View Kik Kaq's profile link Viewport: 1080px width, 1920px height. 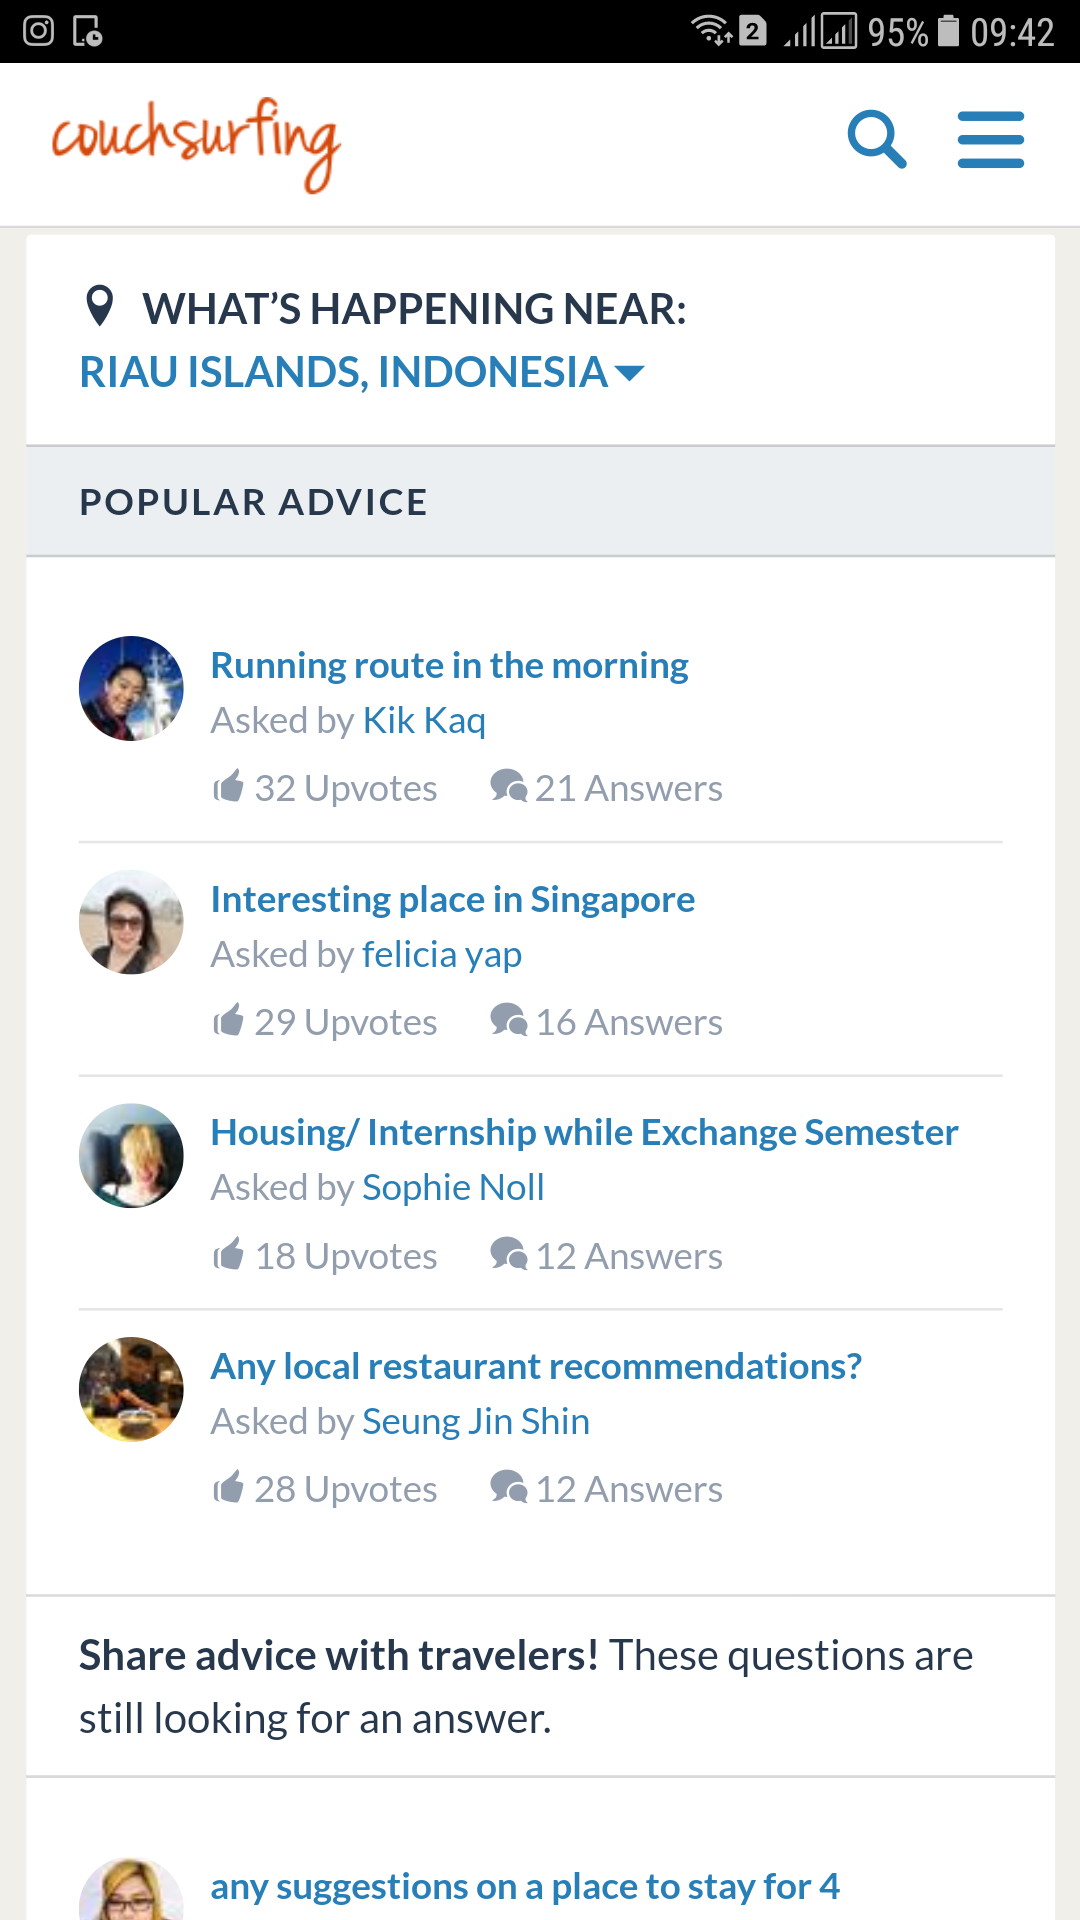point(424,721)
